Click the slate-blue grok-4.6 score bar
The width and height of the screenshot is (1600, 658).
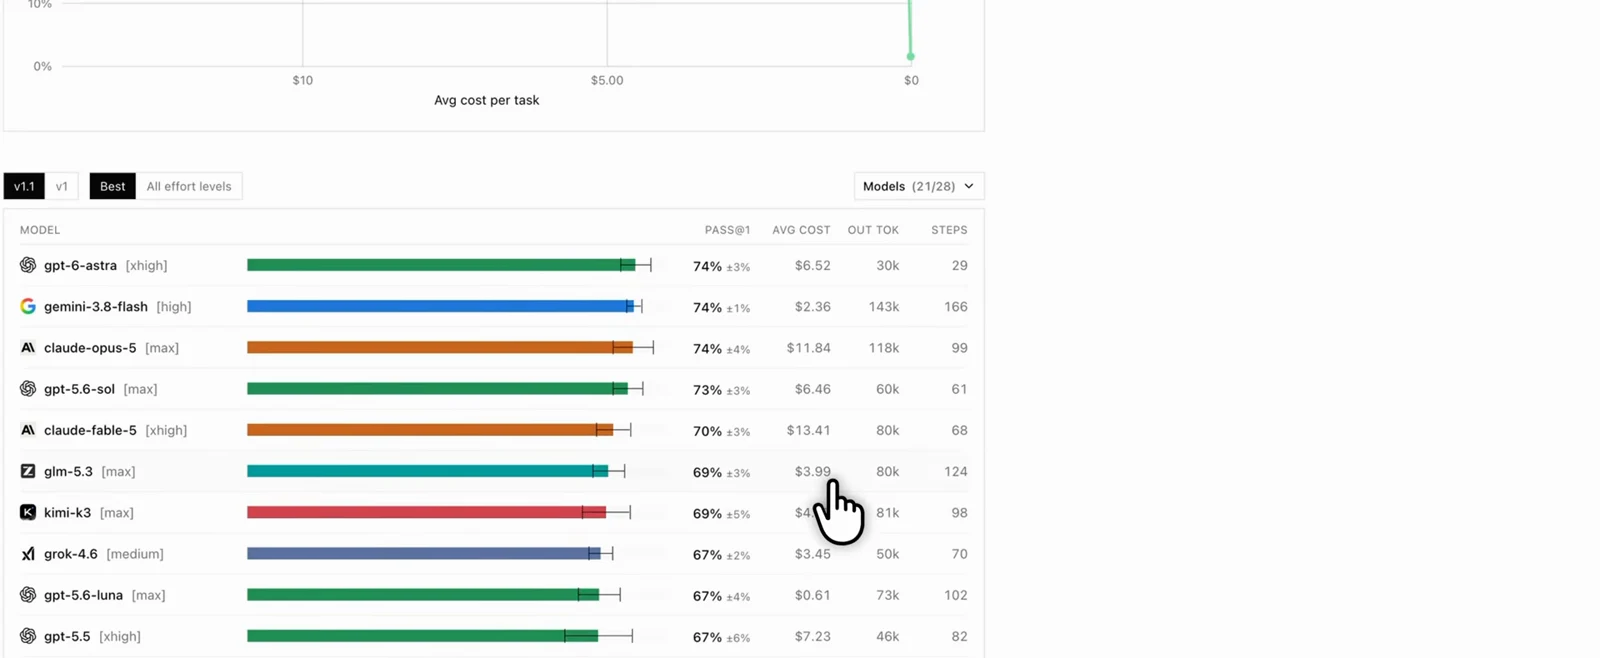(x=424, y=554)
